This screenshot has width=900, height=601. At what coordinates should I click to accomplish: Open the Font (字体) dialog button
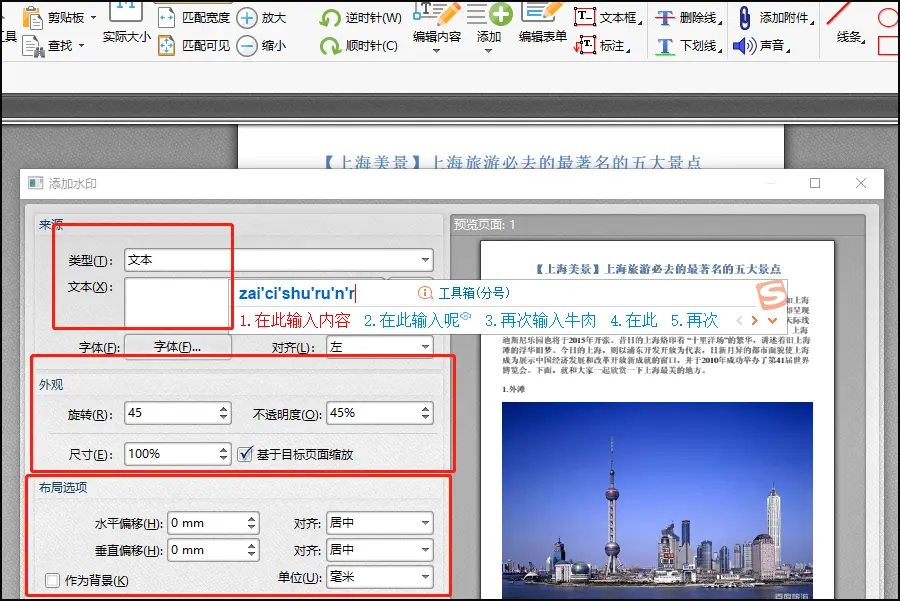click(x=177, y=347)
